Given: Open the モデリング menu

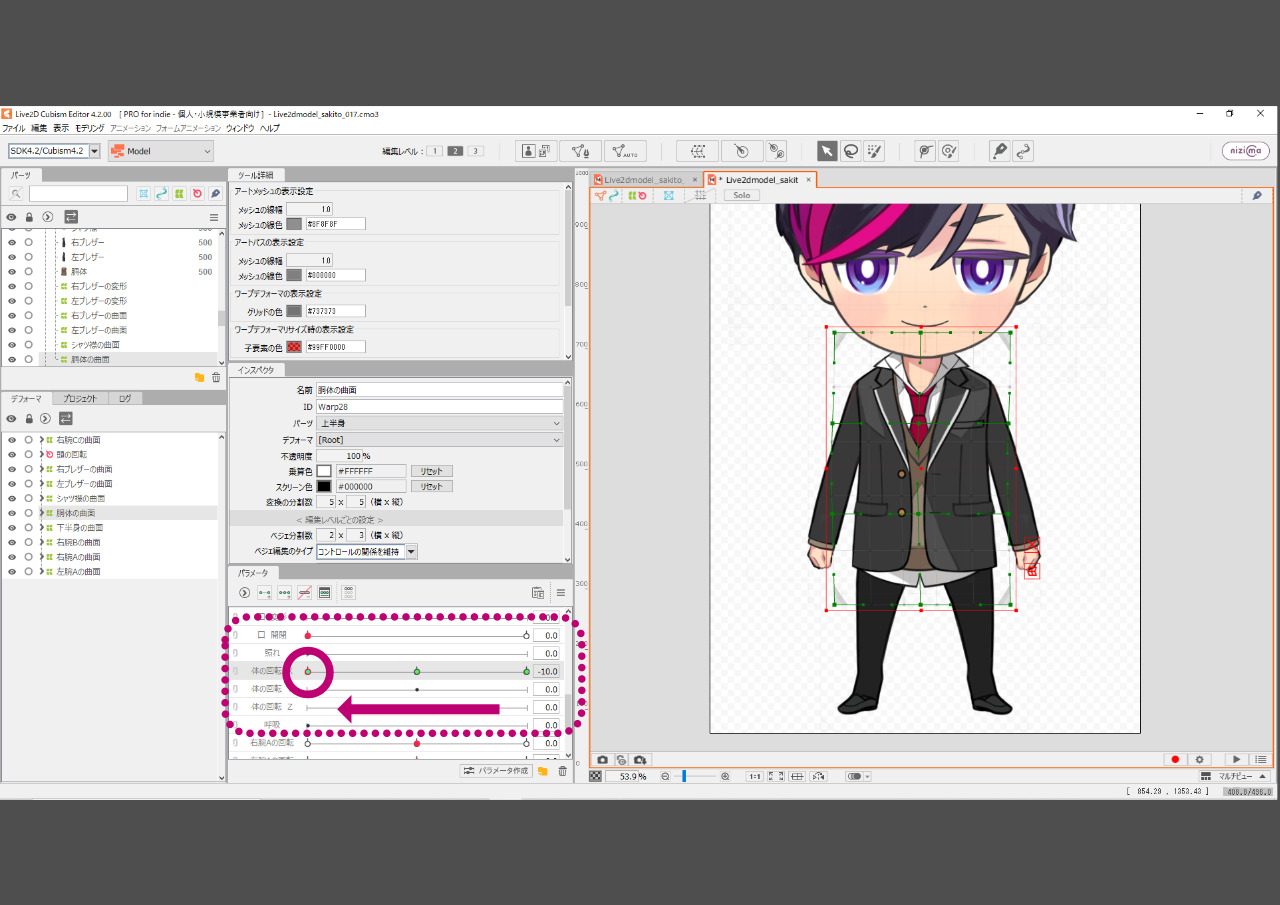Looking at the screenshot, I should [x=89, y=129].
